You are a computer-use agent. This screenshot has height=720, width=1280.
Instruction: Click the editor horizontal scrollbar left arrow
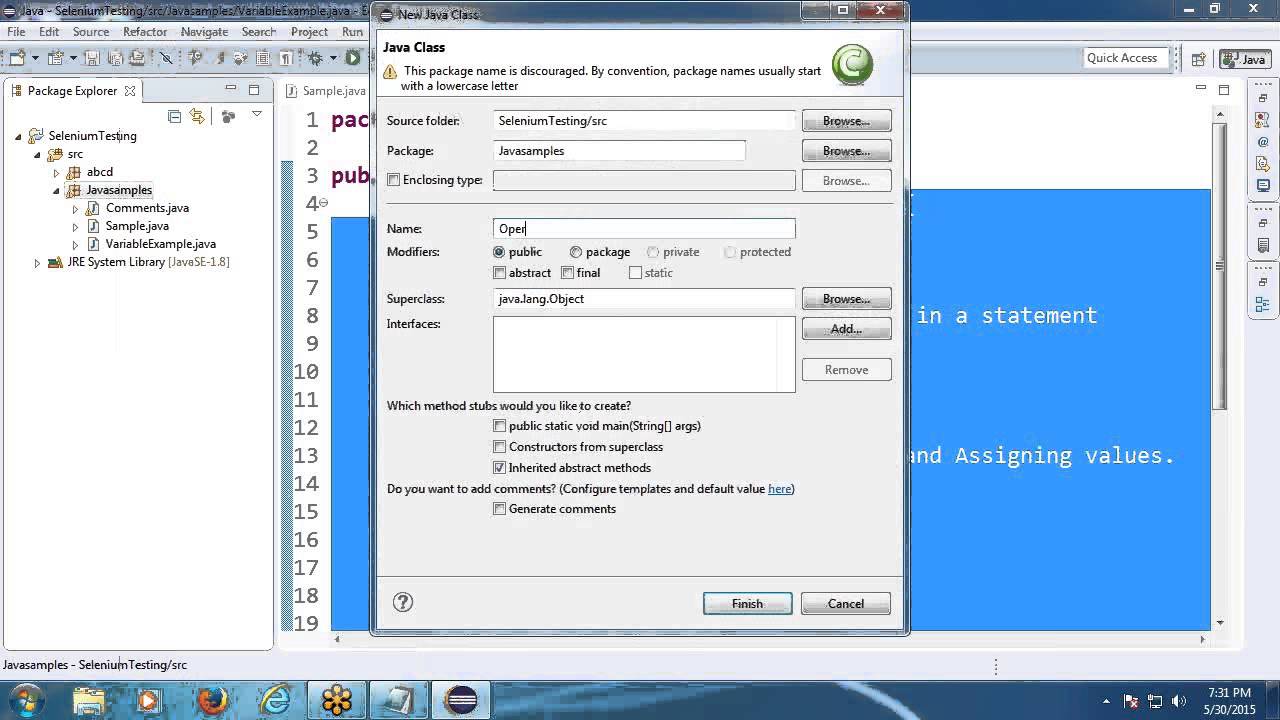pyautogui.click(x=337, y=638)
